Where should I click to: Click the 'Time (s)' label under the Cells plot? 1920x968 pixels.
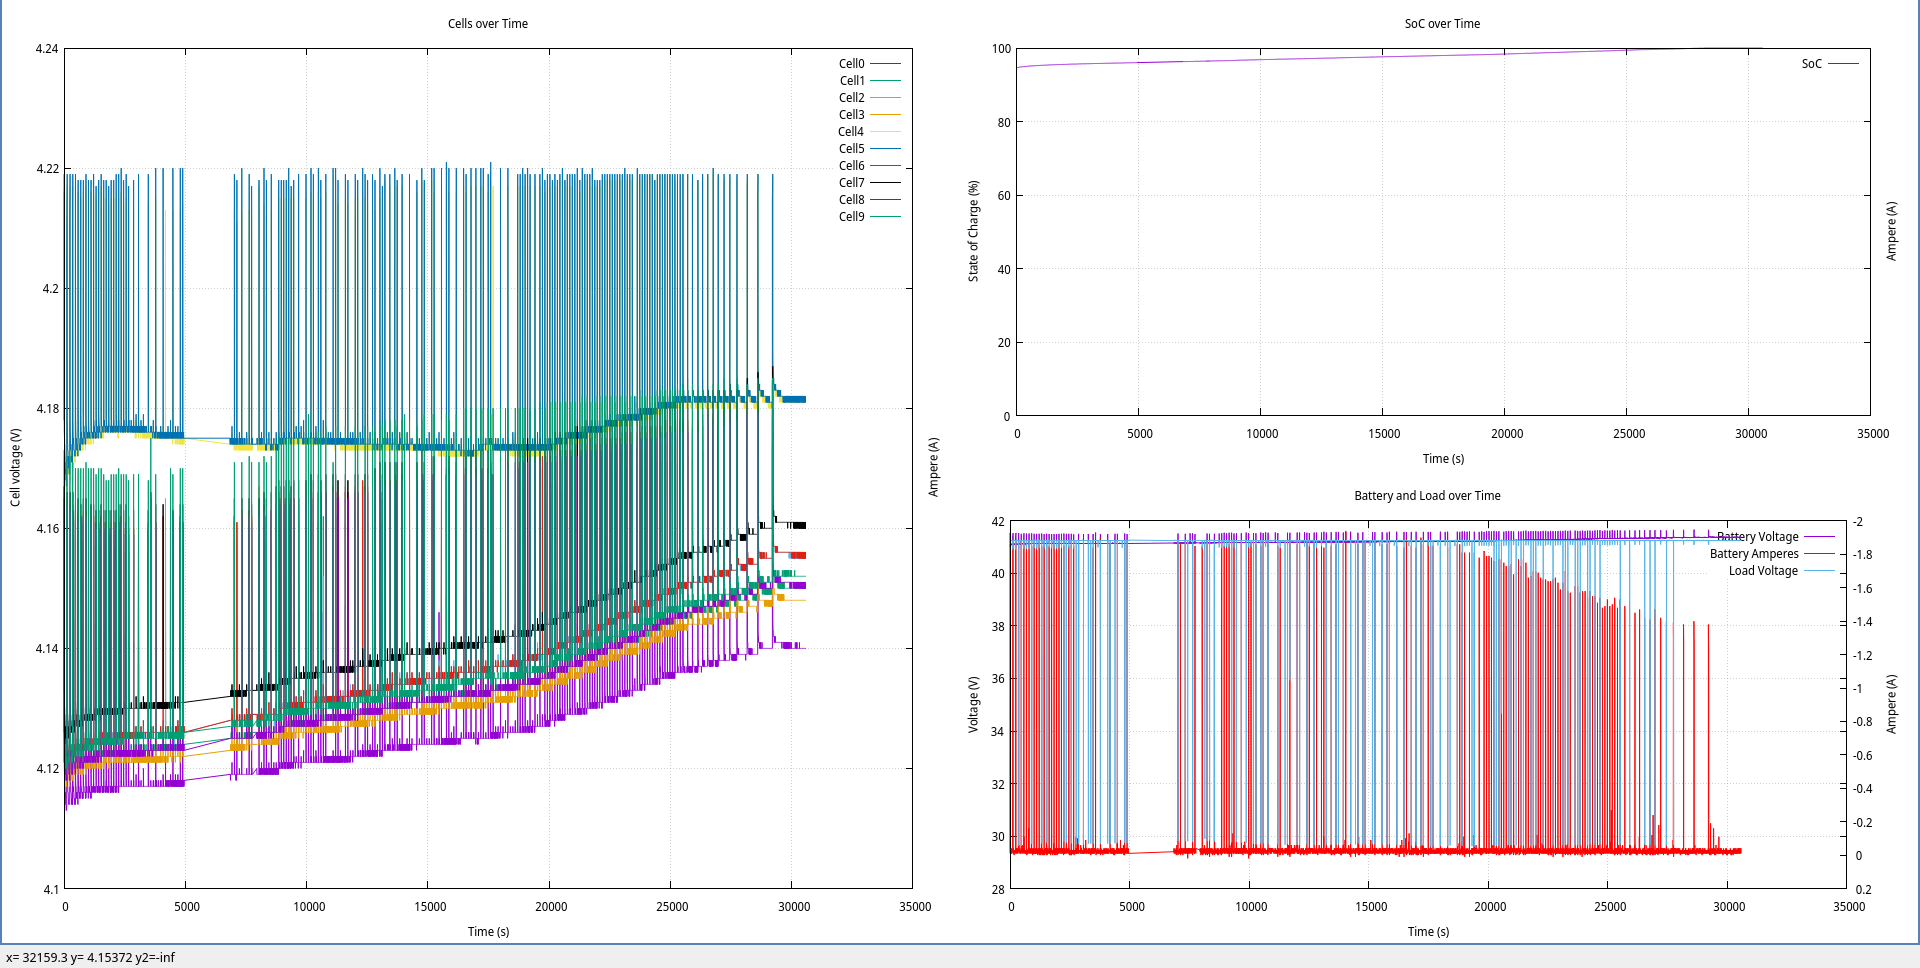(488, 931)
